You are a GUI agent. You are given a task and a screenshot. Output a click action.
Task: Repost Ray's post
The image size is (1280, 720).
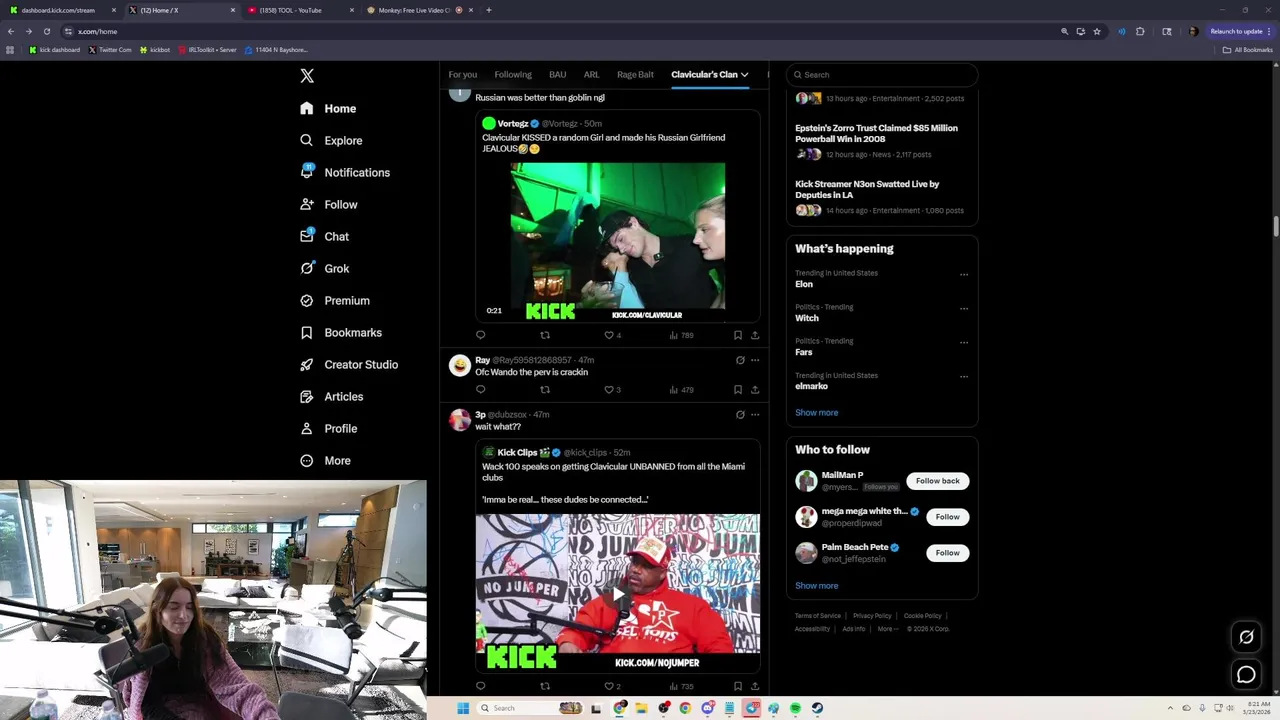pyautogui.click(x=545, y=389)
